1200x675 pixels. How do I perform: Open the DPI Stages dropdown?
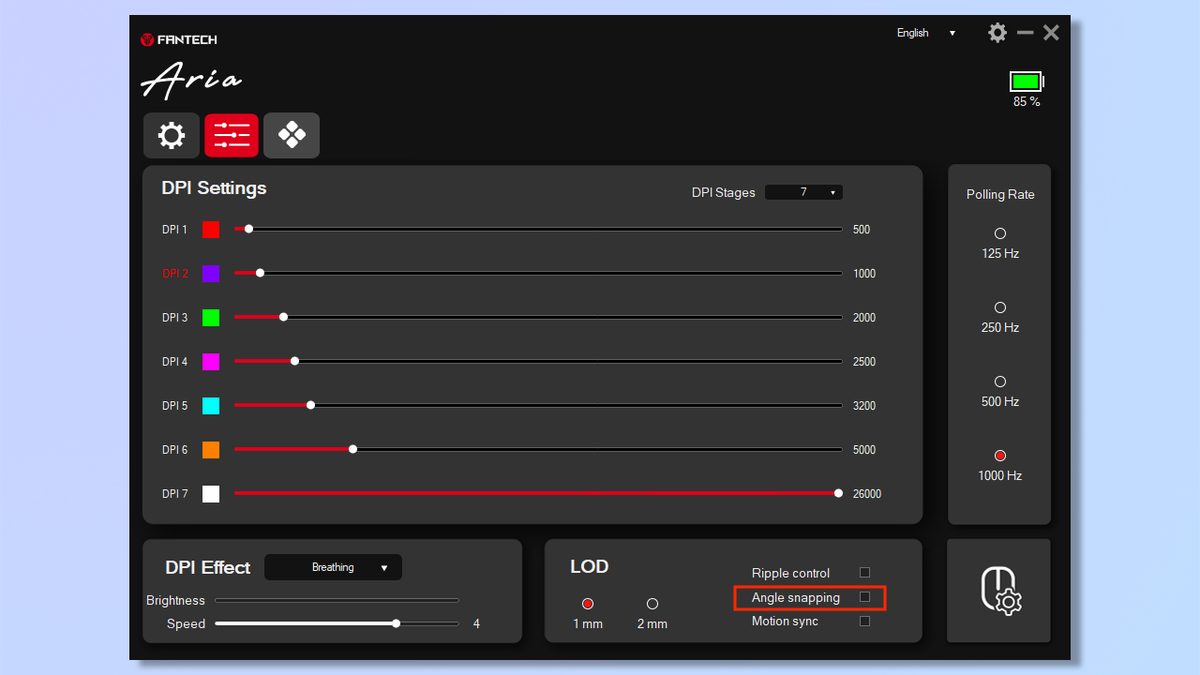point(803,191)
